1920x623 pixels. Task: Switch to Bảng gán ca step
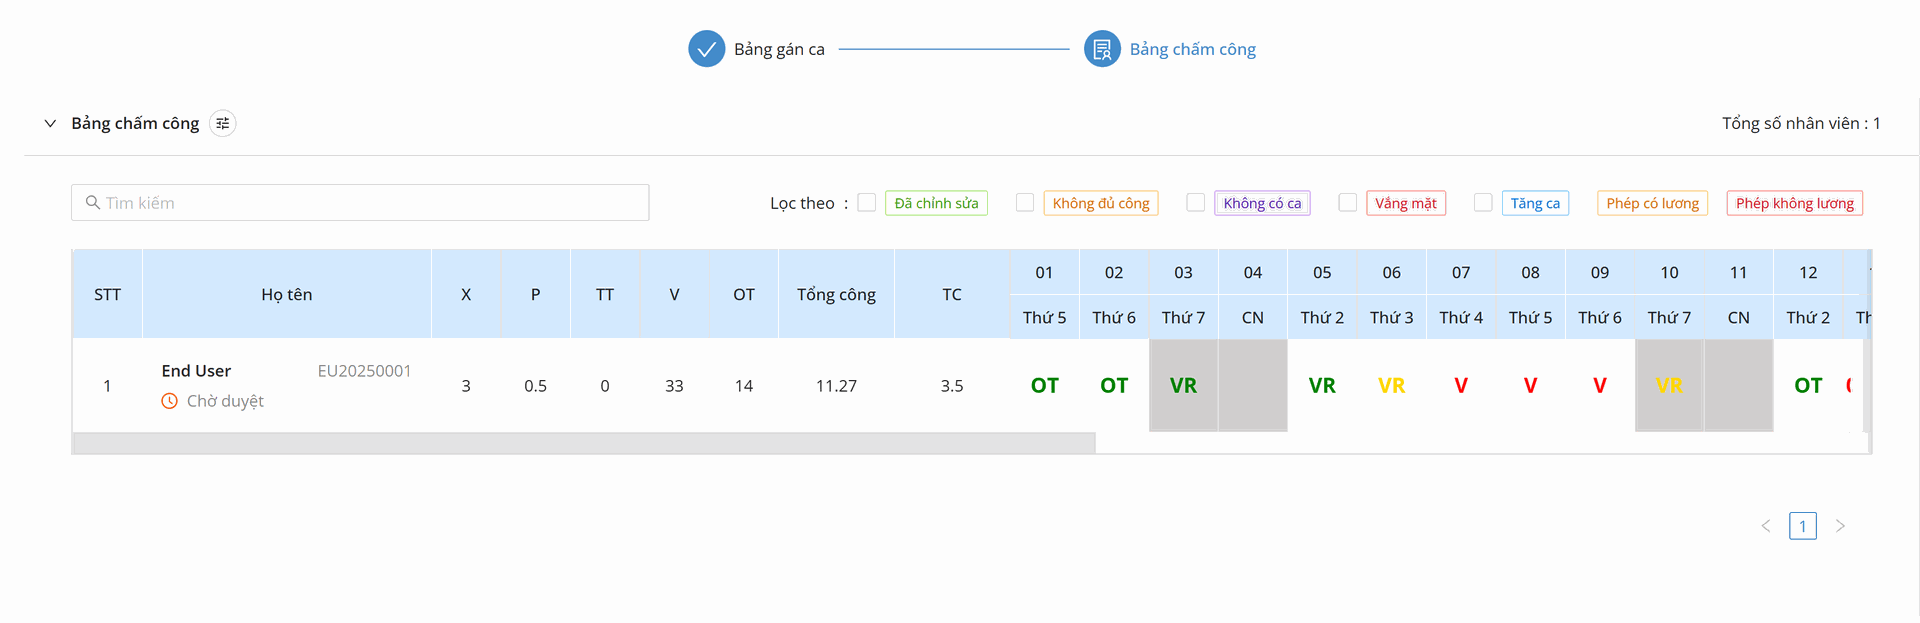[779, 49]
